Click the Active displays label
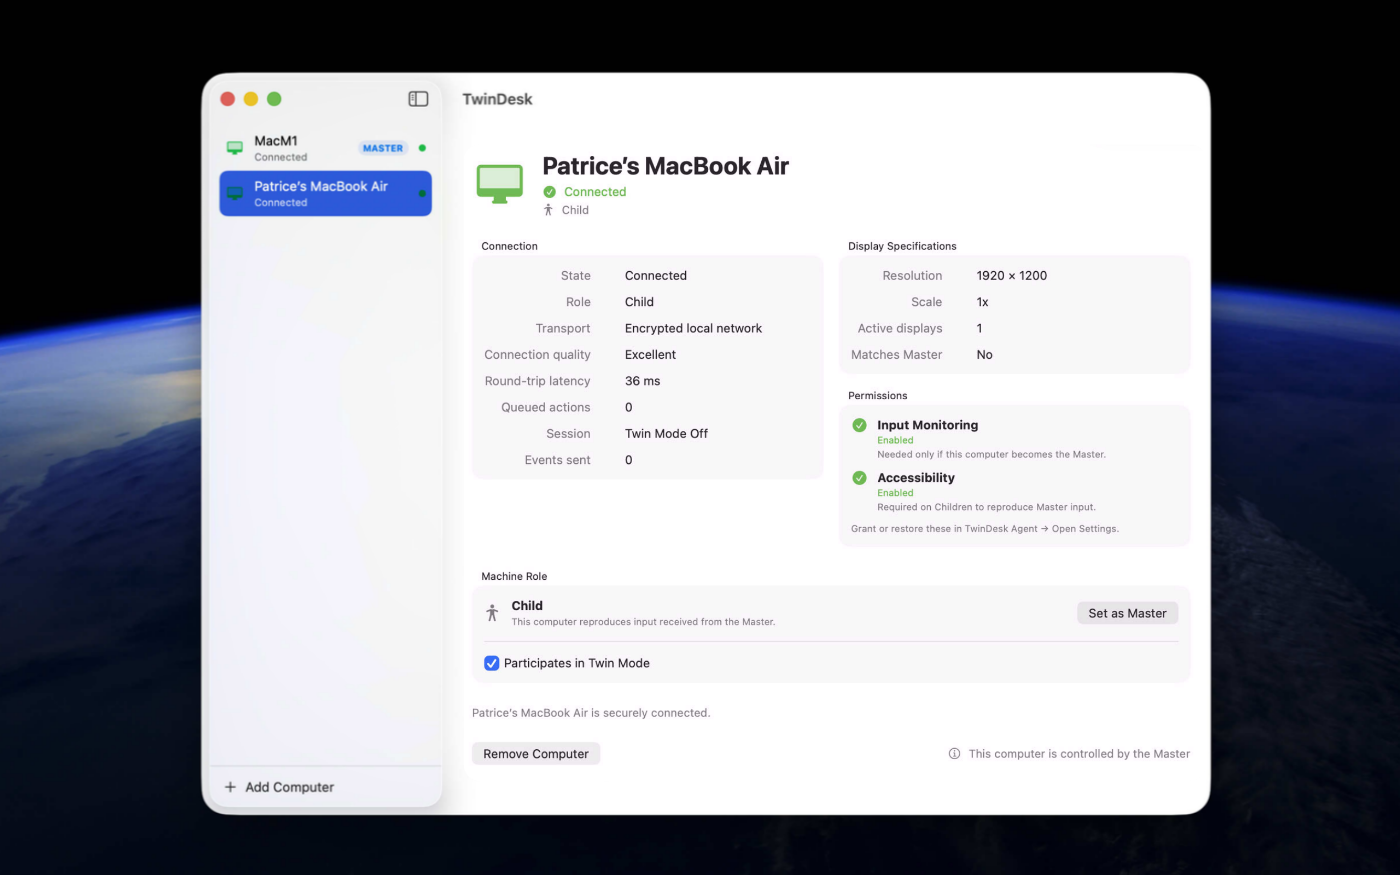This screenshot has width=1400, height=875. point(900,328)
